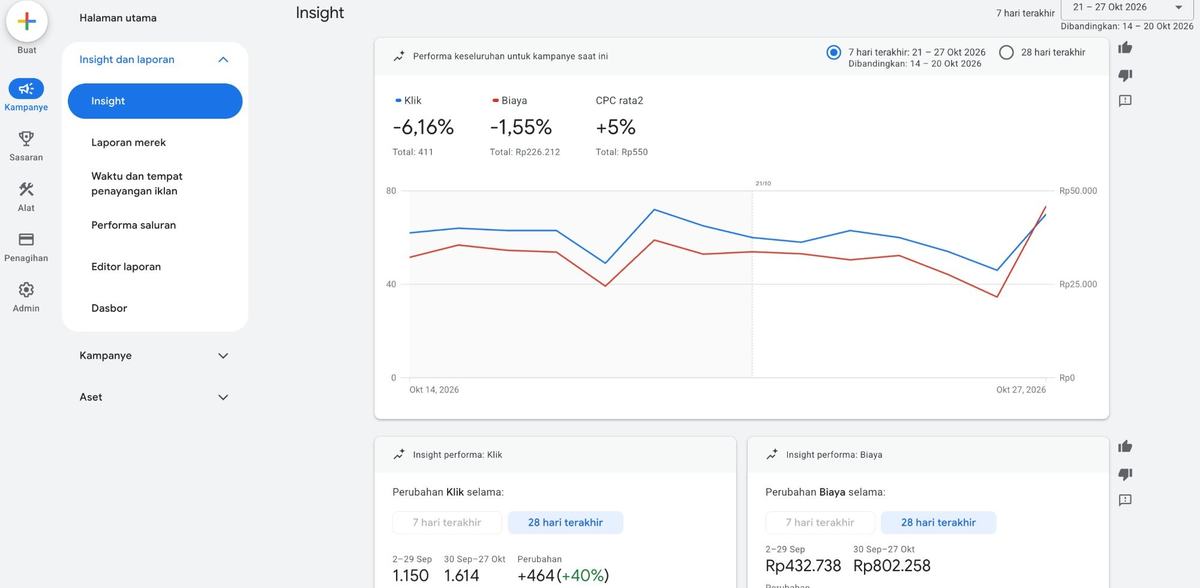Open the Penagihan card icon
1200x588 pixels.
point(26,239)
